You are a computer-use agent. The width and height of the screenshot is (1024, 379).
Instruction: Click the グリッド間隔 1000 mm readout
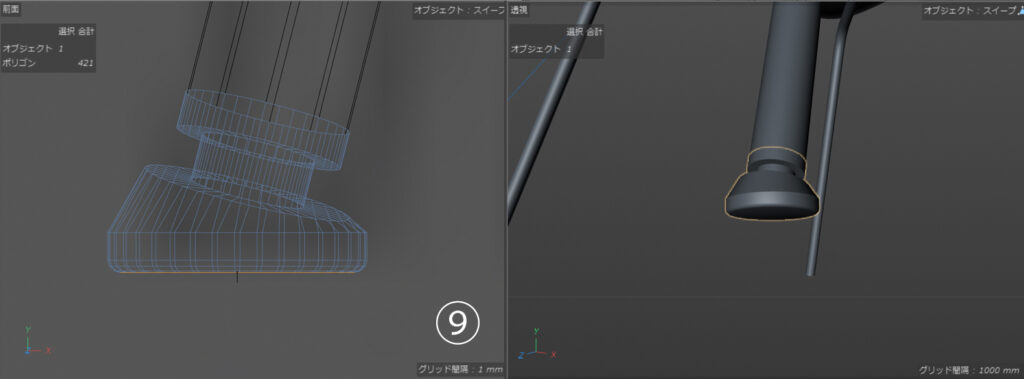(x=968, y=370)
